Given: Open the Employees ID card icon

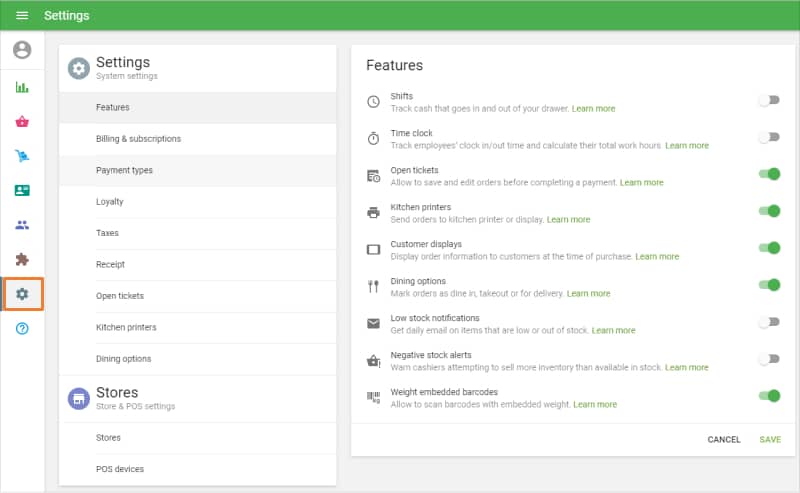Looking at the screenshot, I should (22, 190).
